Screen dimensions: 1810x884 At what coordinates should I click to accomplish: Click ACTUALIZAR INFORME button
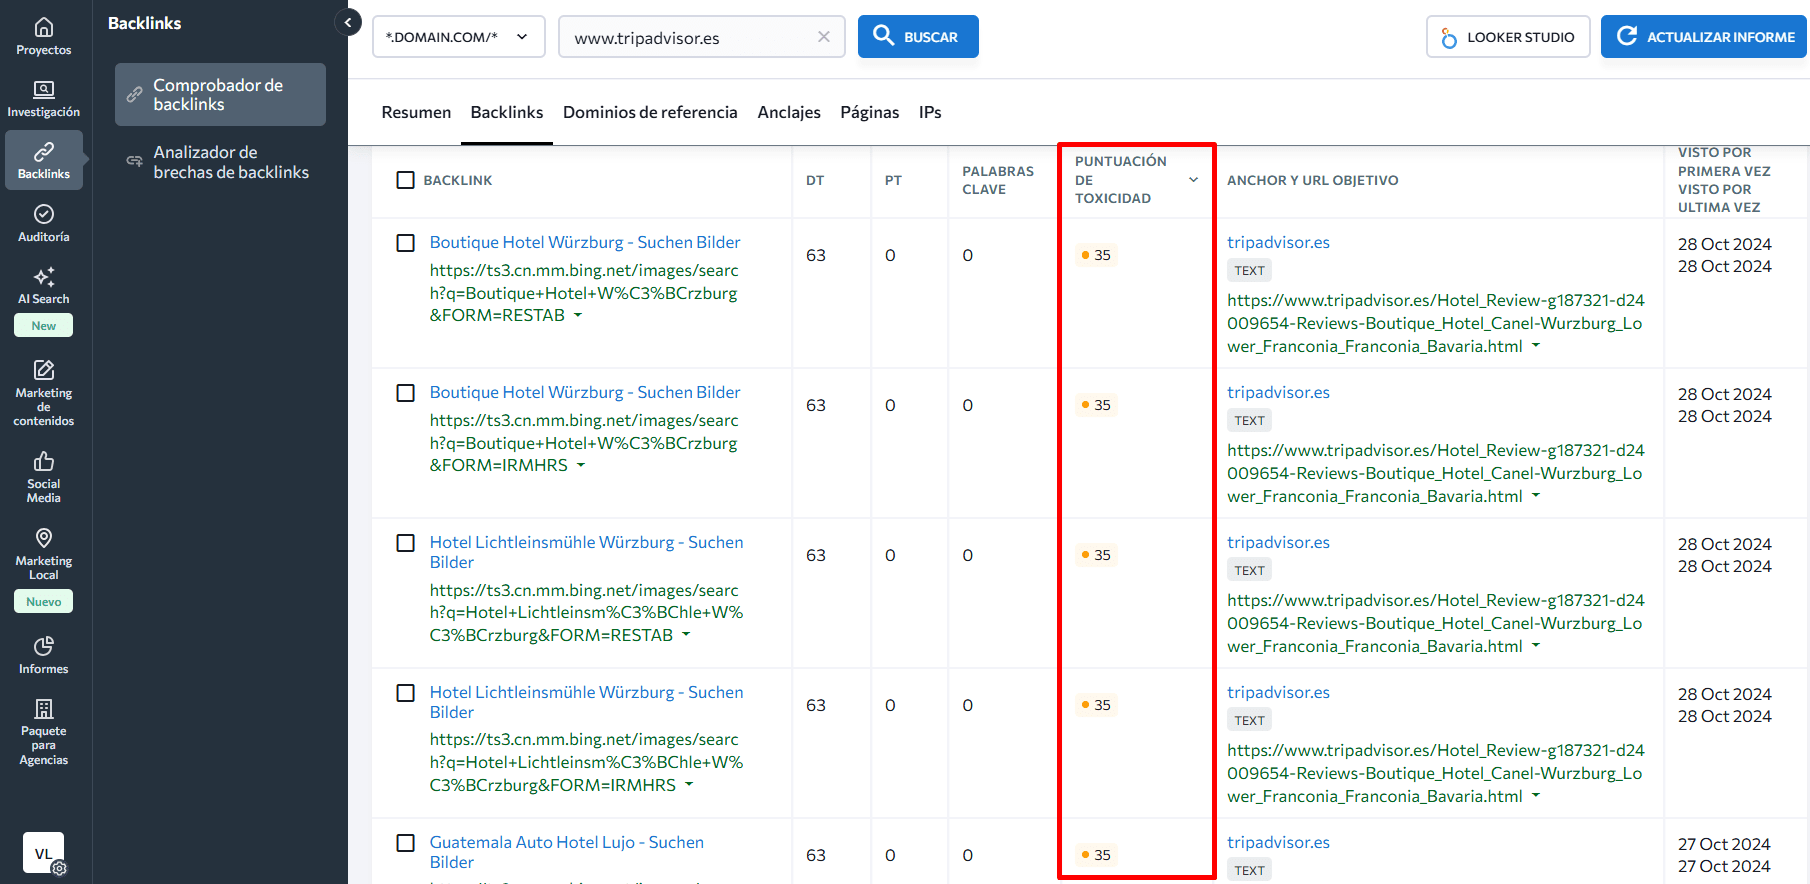pos(1704,37)
